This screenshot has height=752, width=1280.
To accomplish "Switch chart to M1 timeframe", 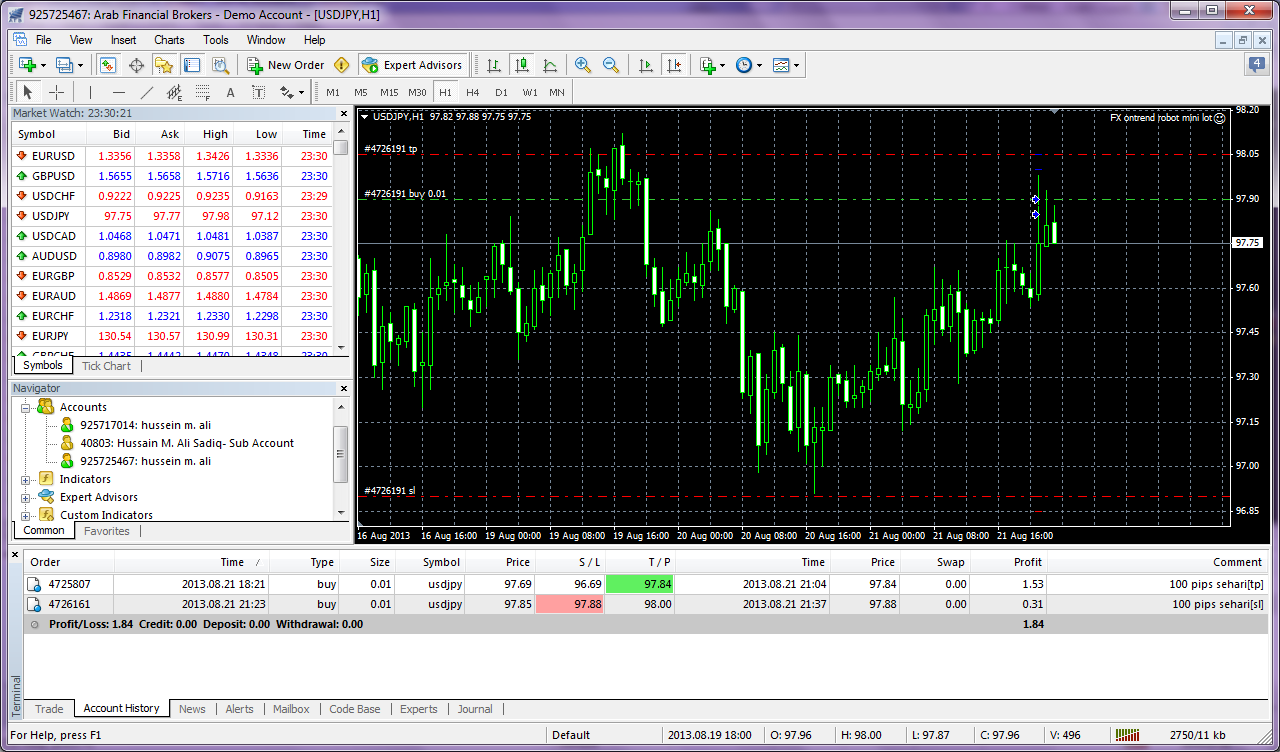I will coord(333,92).
